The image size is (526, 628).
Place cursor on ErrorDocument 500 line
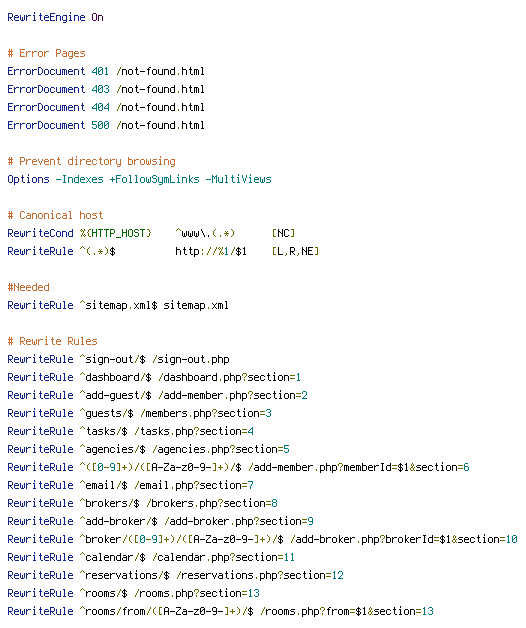coord(106,125)
